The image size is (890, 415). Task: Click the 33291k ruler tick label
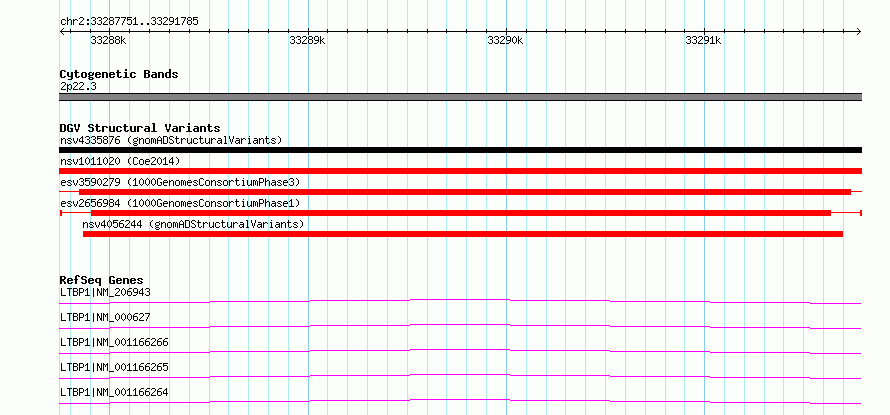click(703, 40)
